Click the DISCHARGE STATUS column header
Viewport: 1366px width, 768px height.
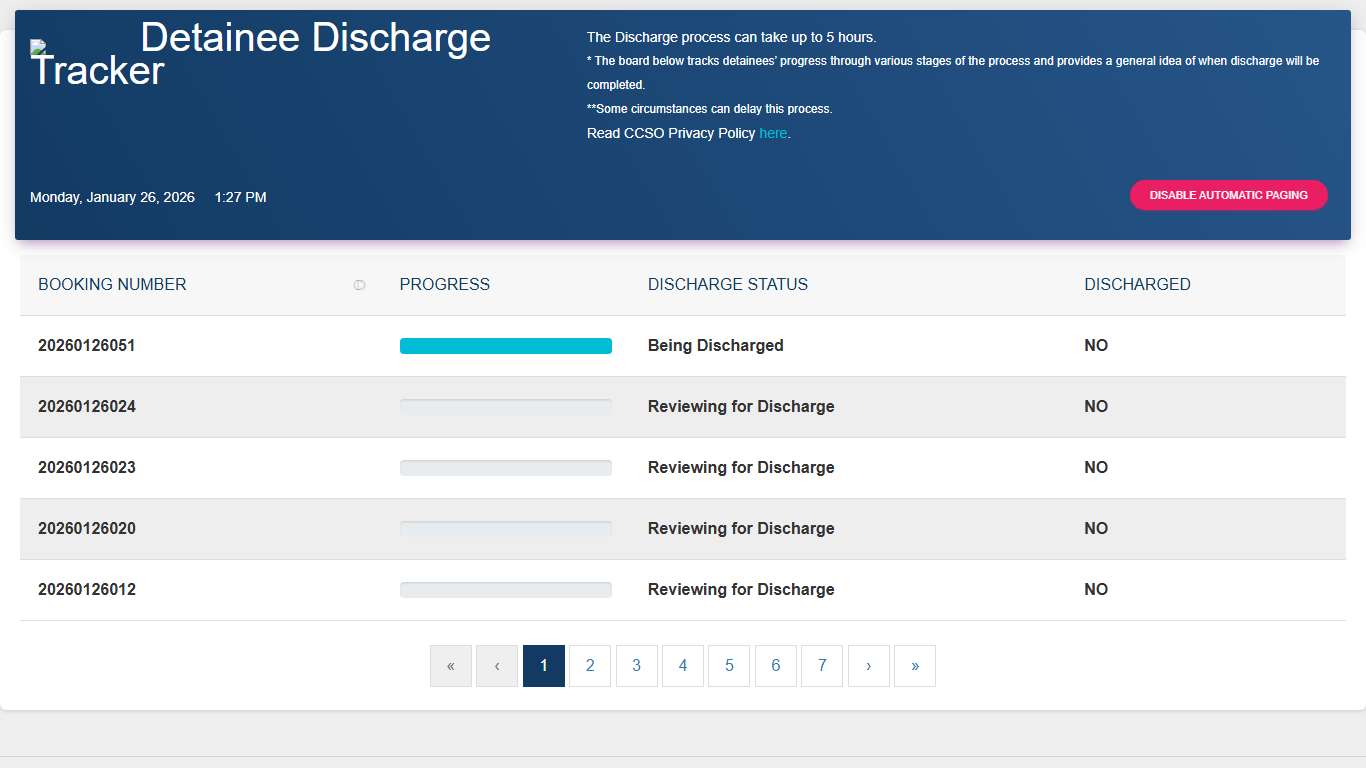tap(728, 284)
